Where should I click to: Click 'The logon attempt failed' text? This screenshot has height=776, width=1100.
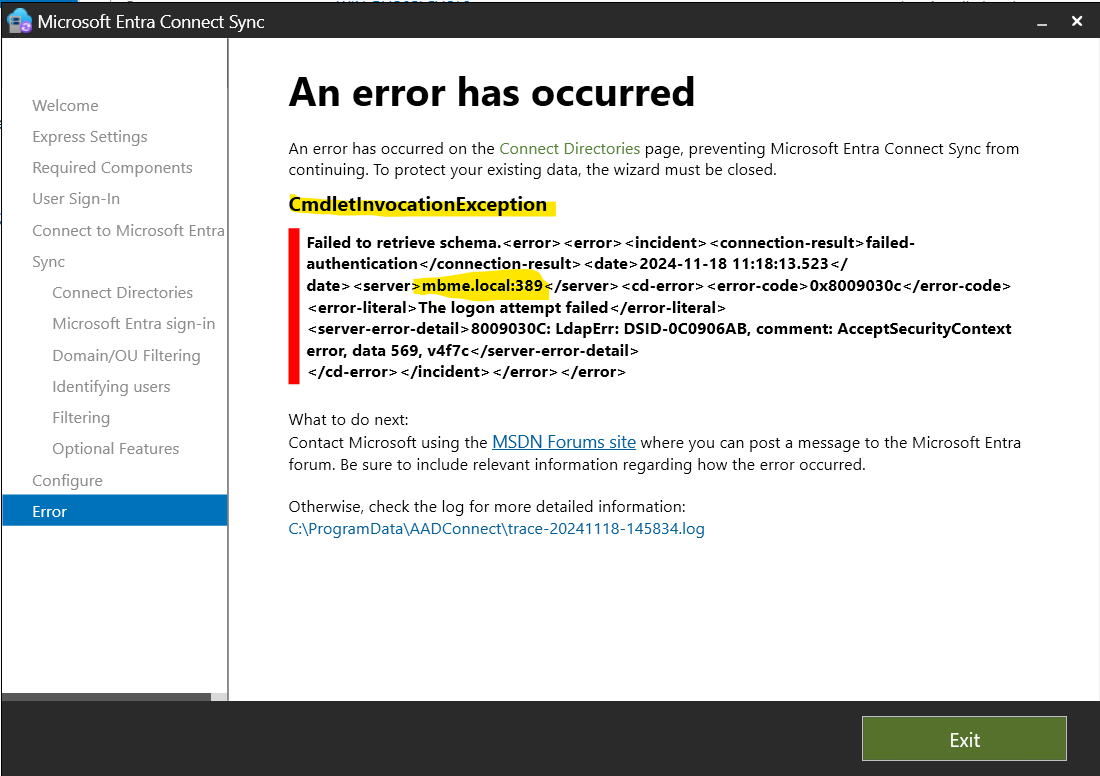(x=513, y=307)
